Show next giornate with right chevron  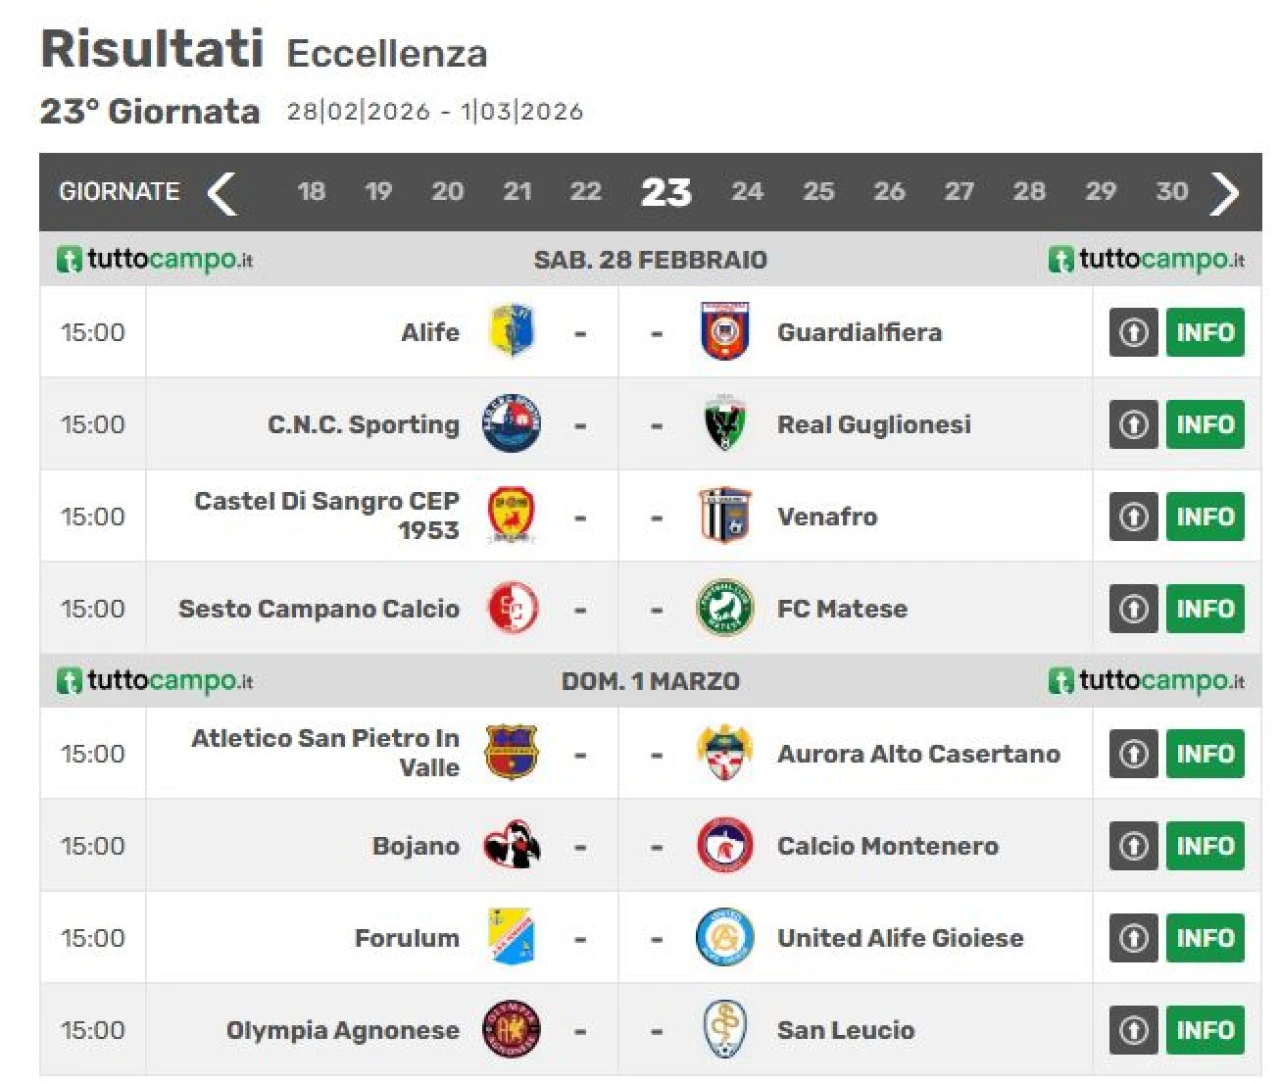(1224, 192)
